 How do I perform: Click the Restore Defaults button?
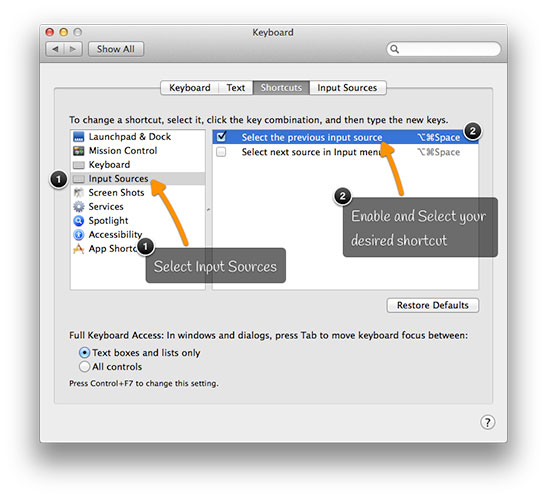pos(433,305)
